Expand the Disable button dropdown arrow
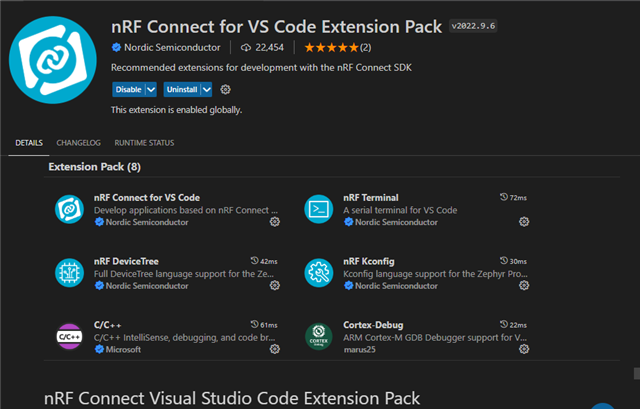Viewport: 640px width, 409px height. coord(151,89)
